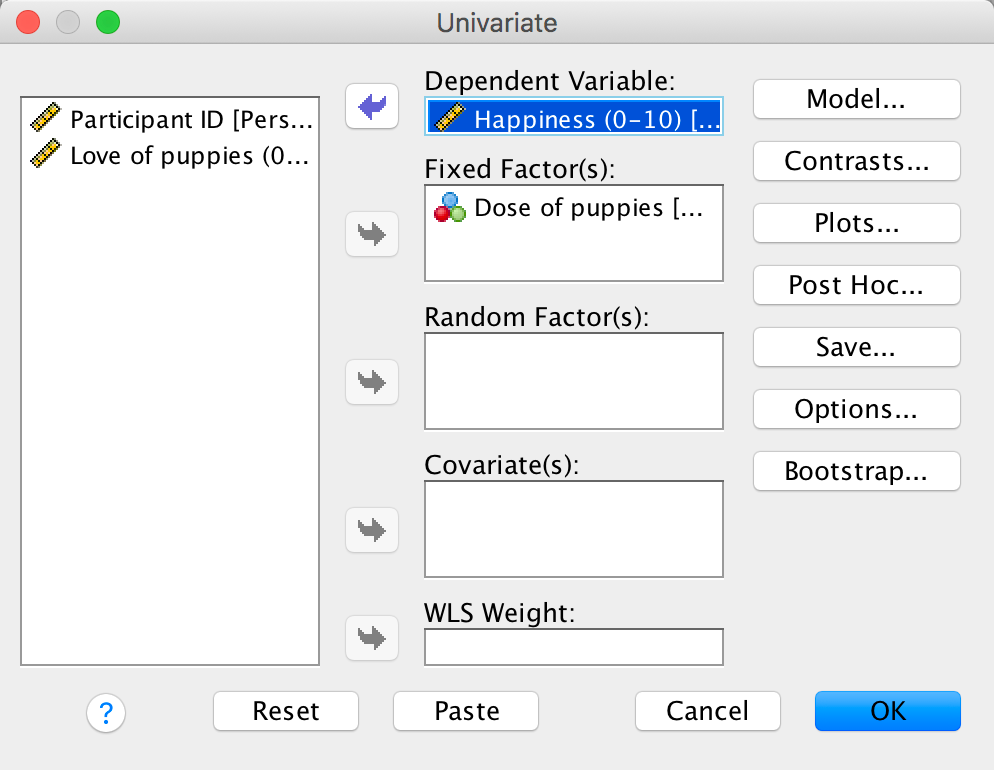The image size is (994, 770).
Task: Open the Save... dialog
Action: click(856, 347)
